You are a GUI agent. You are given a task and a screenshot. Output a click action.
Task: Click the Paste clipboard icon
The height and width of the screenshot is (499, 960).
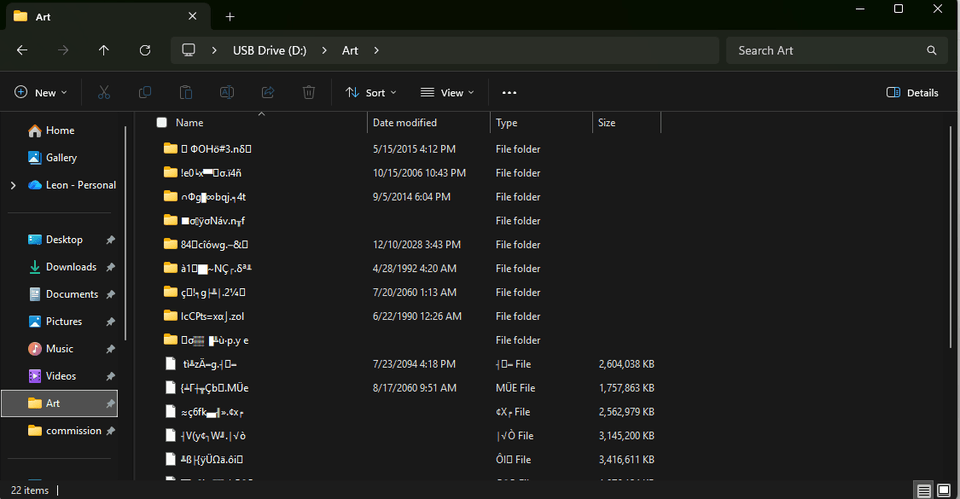pos(186,92)
